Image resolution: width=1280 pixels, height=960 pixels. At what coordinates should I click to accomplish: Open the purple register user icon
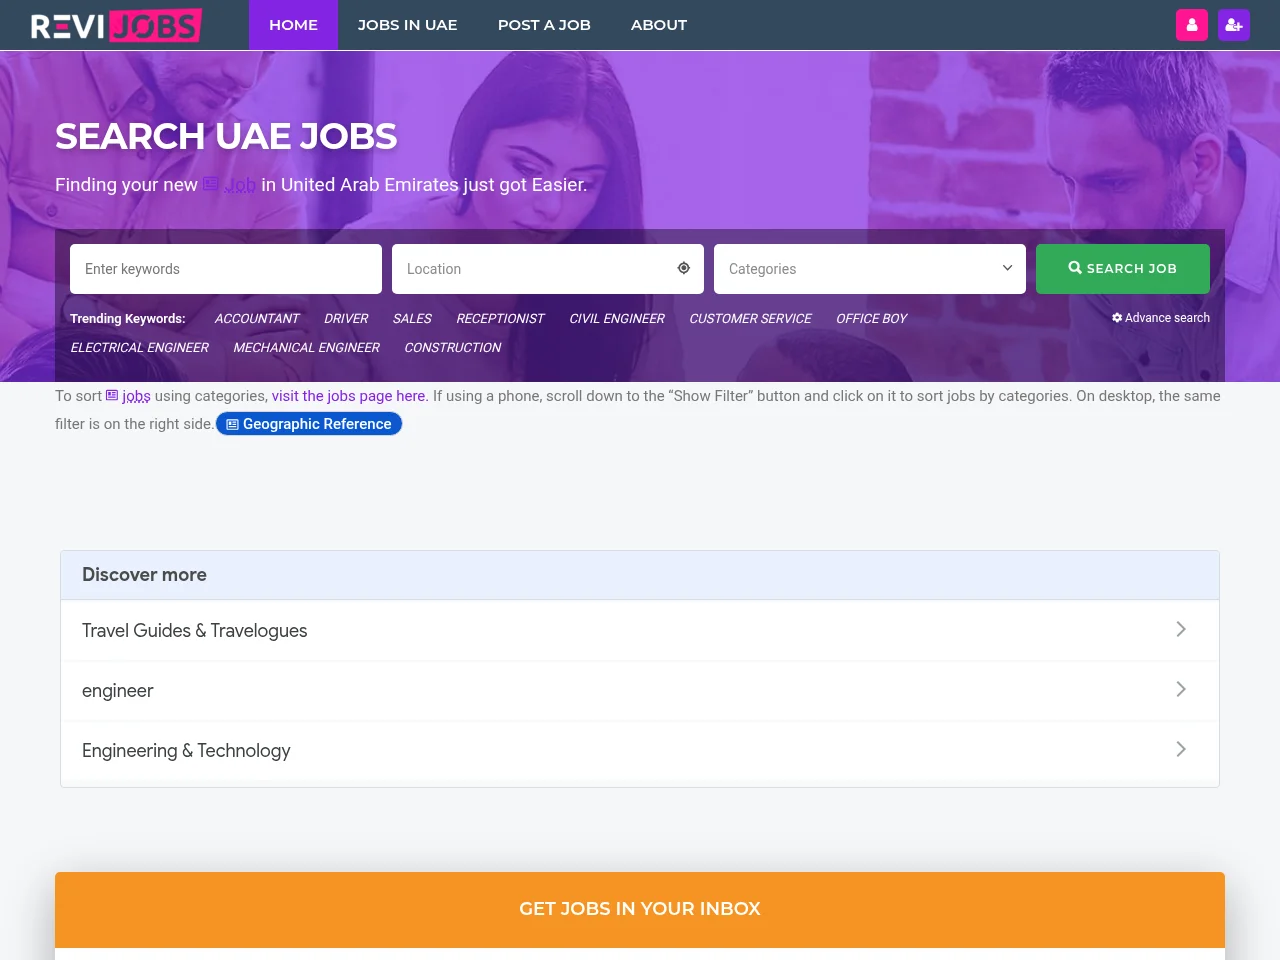pyautogui.click(x=1234, y=25)
